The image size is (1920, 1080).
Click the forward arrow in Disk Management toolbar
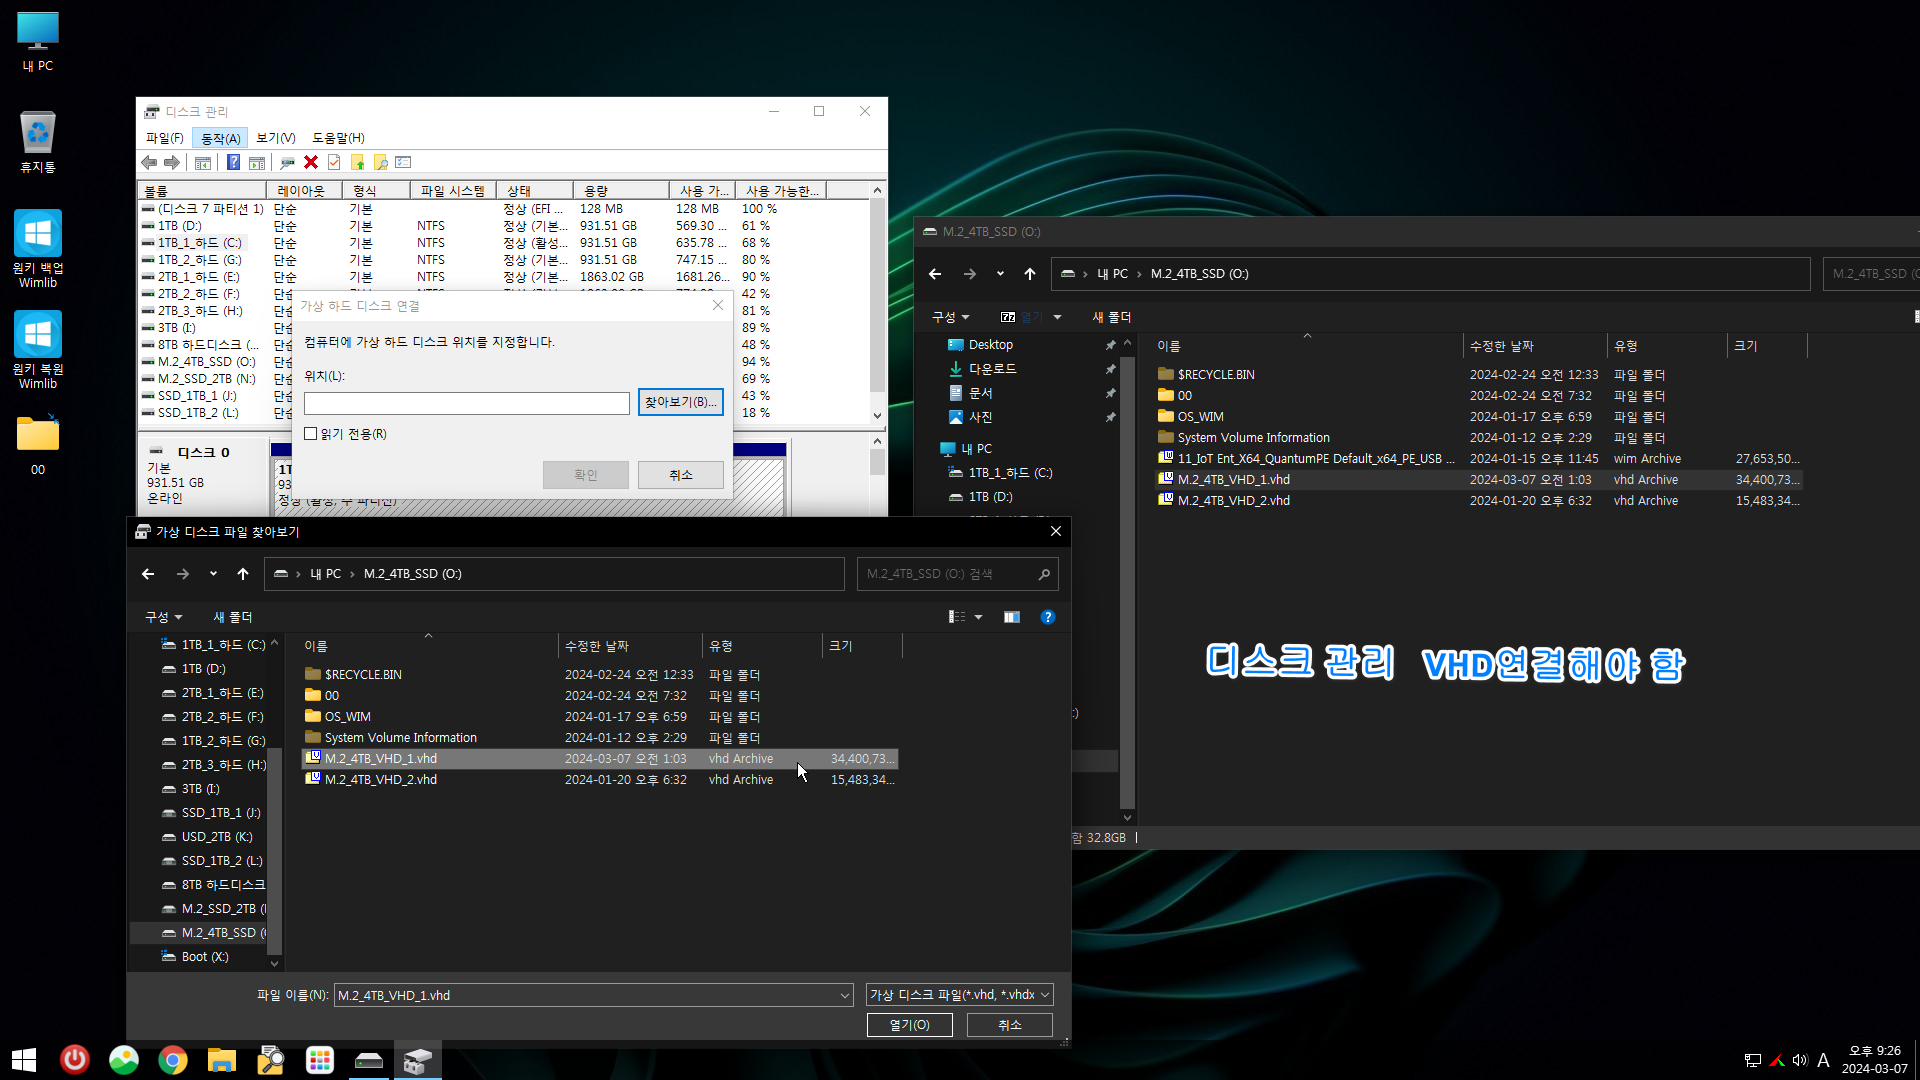(172, 163)
